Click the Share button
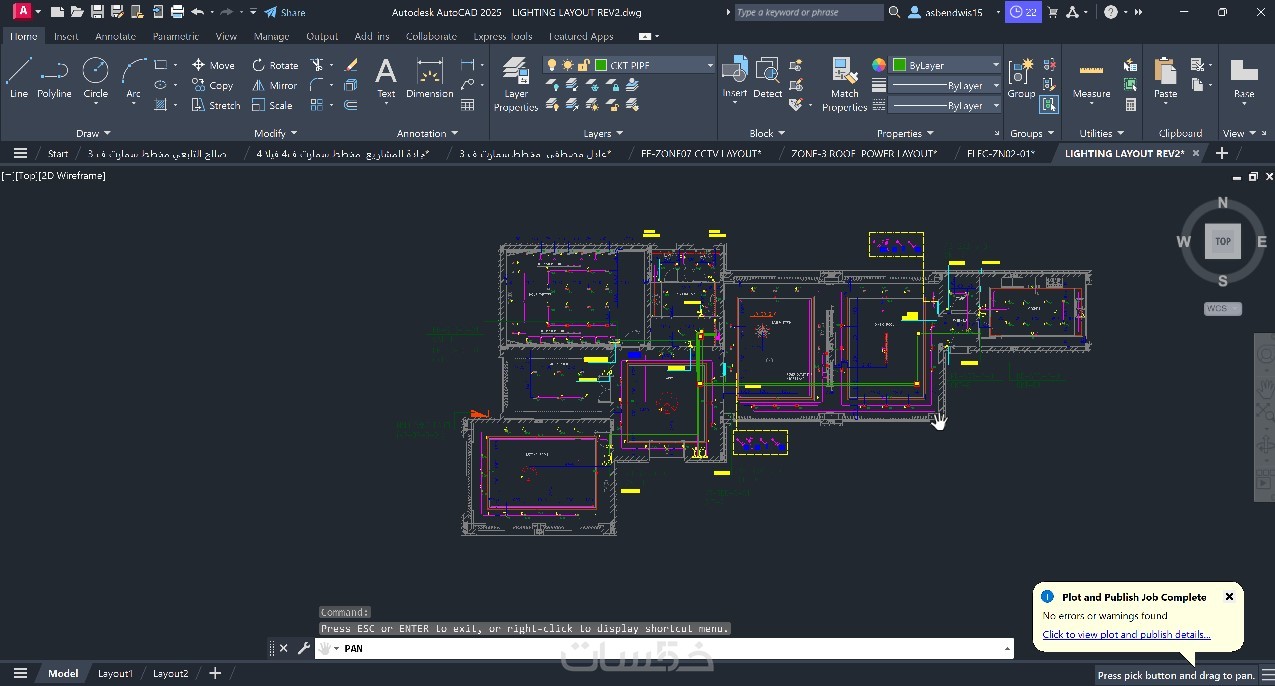Image resolution: width=1275 pixels, height=686 pixels. tap(285, 12)
